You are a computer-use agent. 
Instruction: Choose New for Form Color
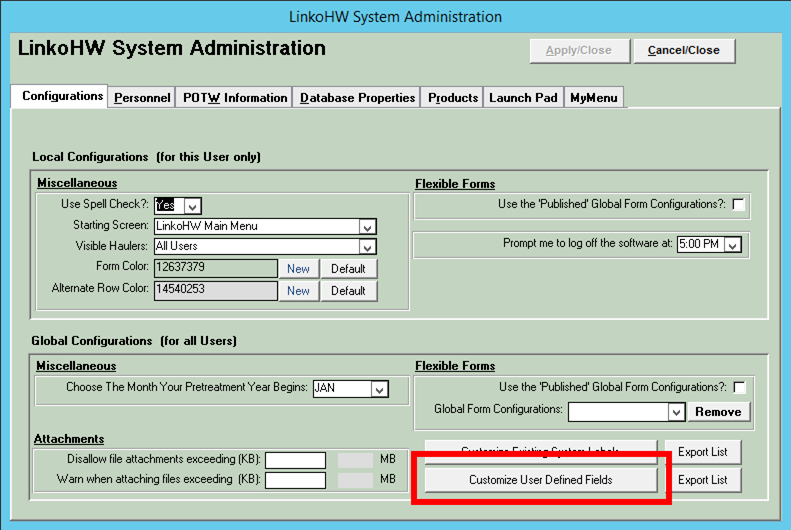pos(299,269)
